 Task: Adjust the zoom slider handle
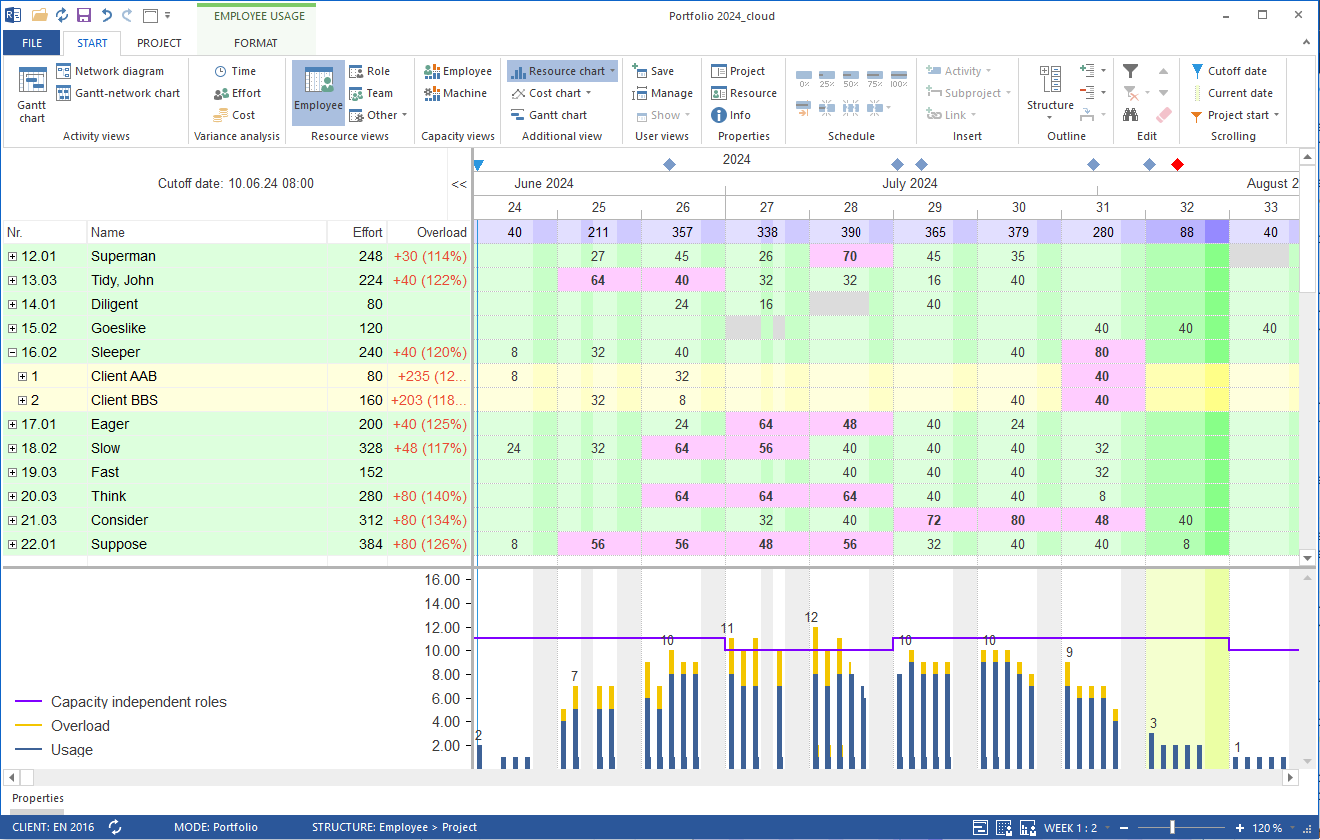[x=1173, y=828]
